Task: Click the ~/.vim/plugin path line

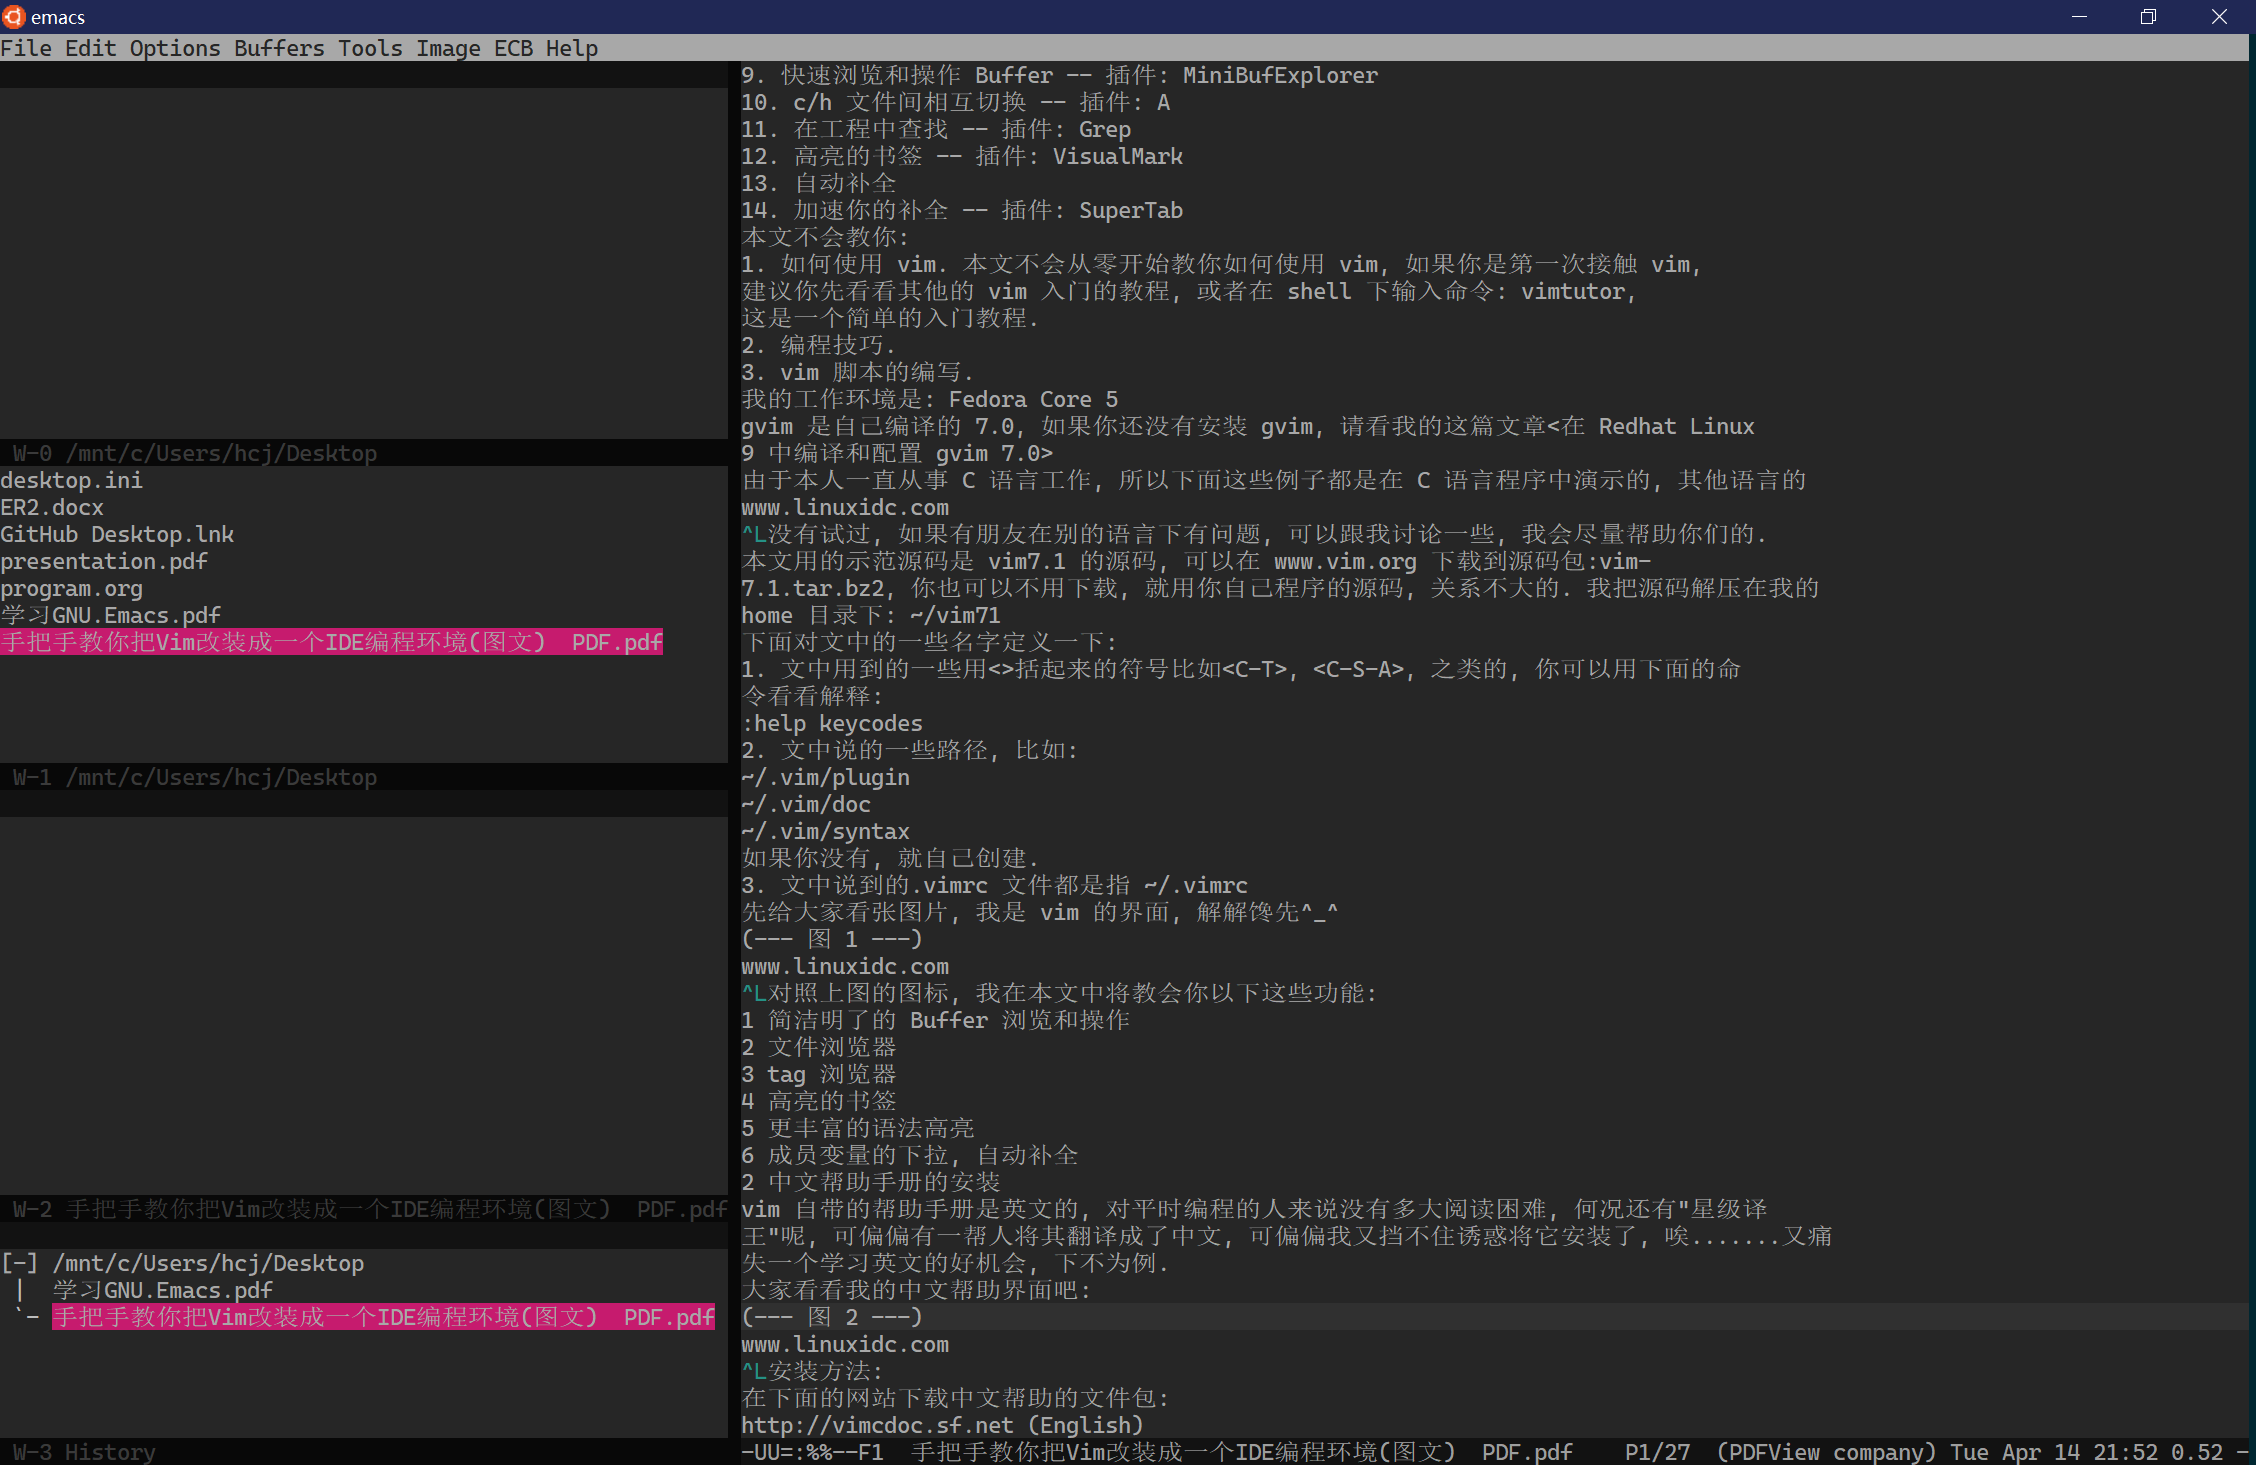Action: (826, 777)
